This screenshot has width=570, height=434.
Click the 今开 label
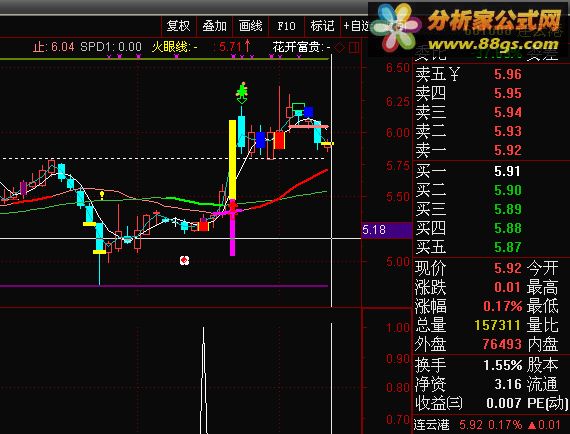[542, 268]
